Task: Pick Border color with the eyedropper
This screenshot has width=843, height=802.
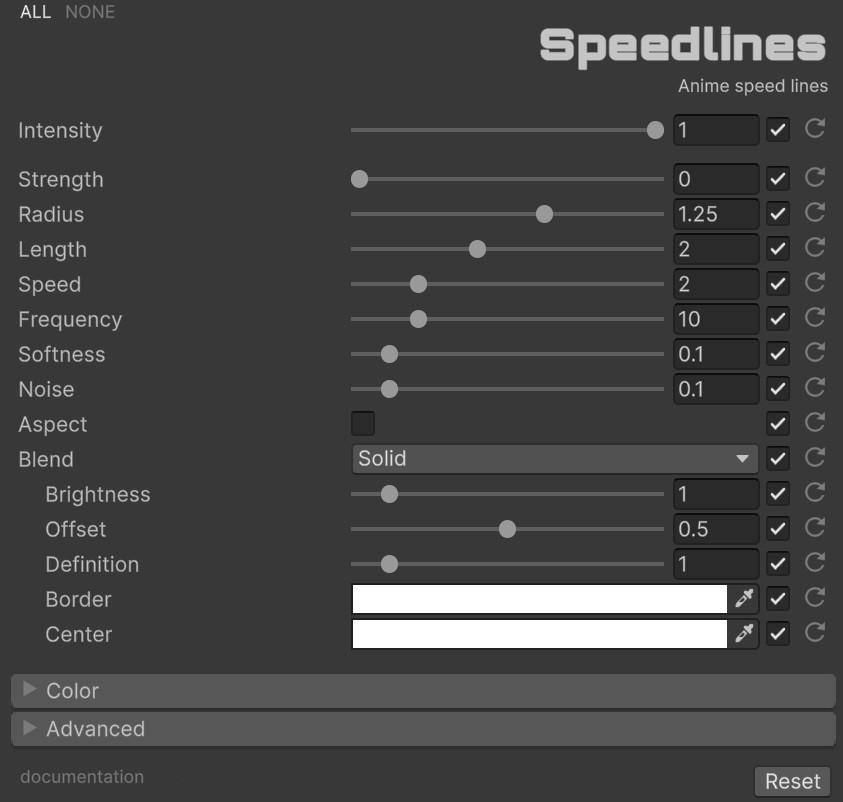Action: 744,599
